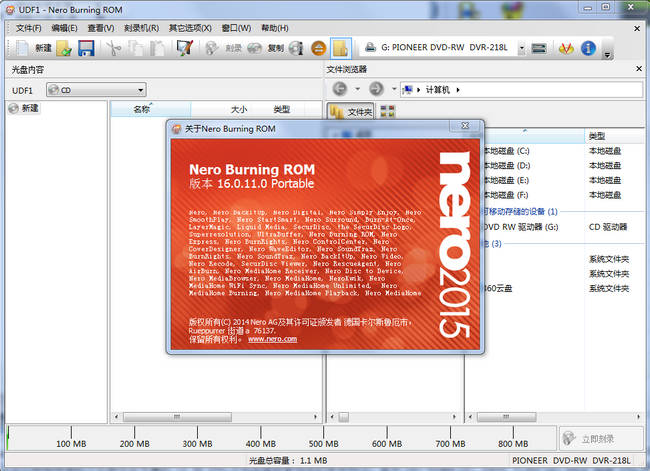Click the Paste clipboard toolbar icon
The image size is (650, 471).
click(157, 48)
